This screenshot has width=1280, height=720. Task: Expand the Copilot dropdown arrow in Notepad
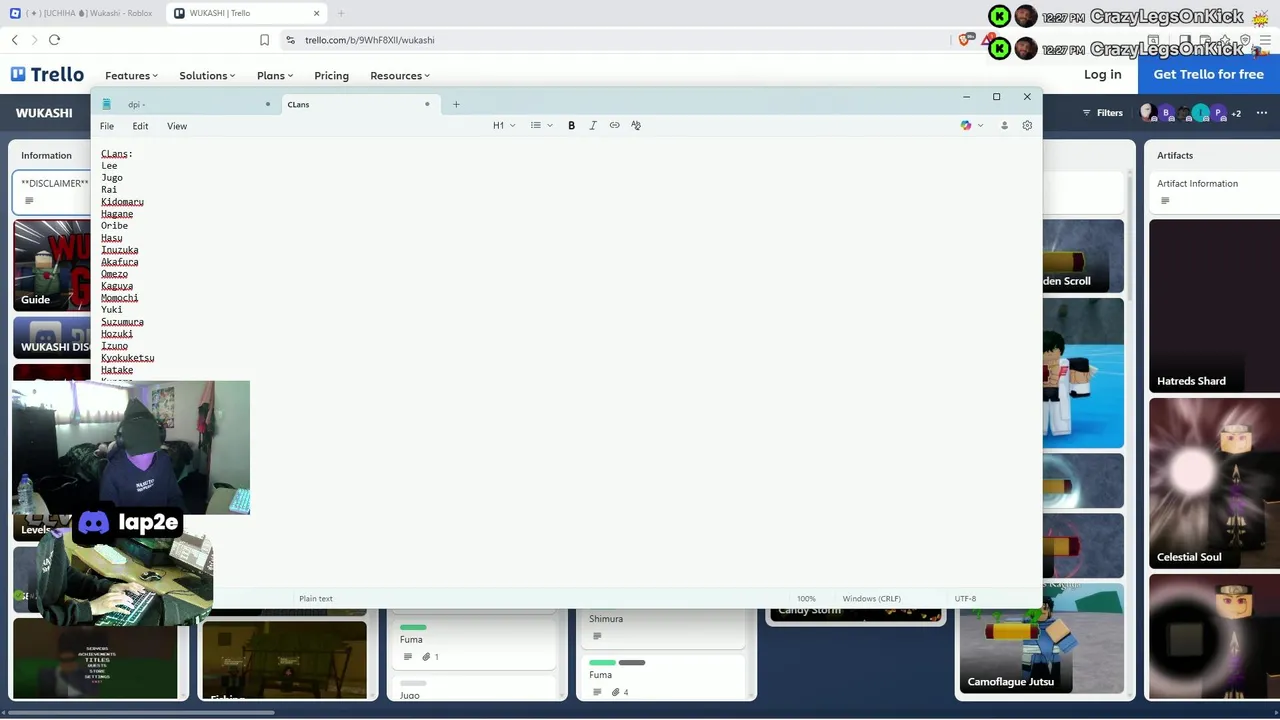pos(980,126)
